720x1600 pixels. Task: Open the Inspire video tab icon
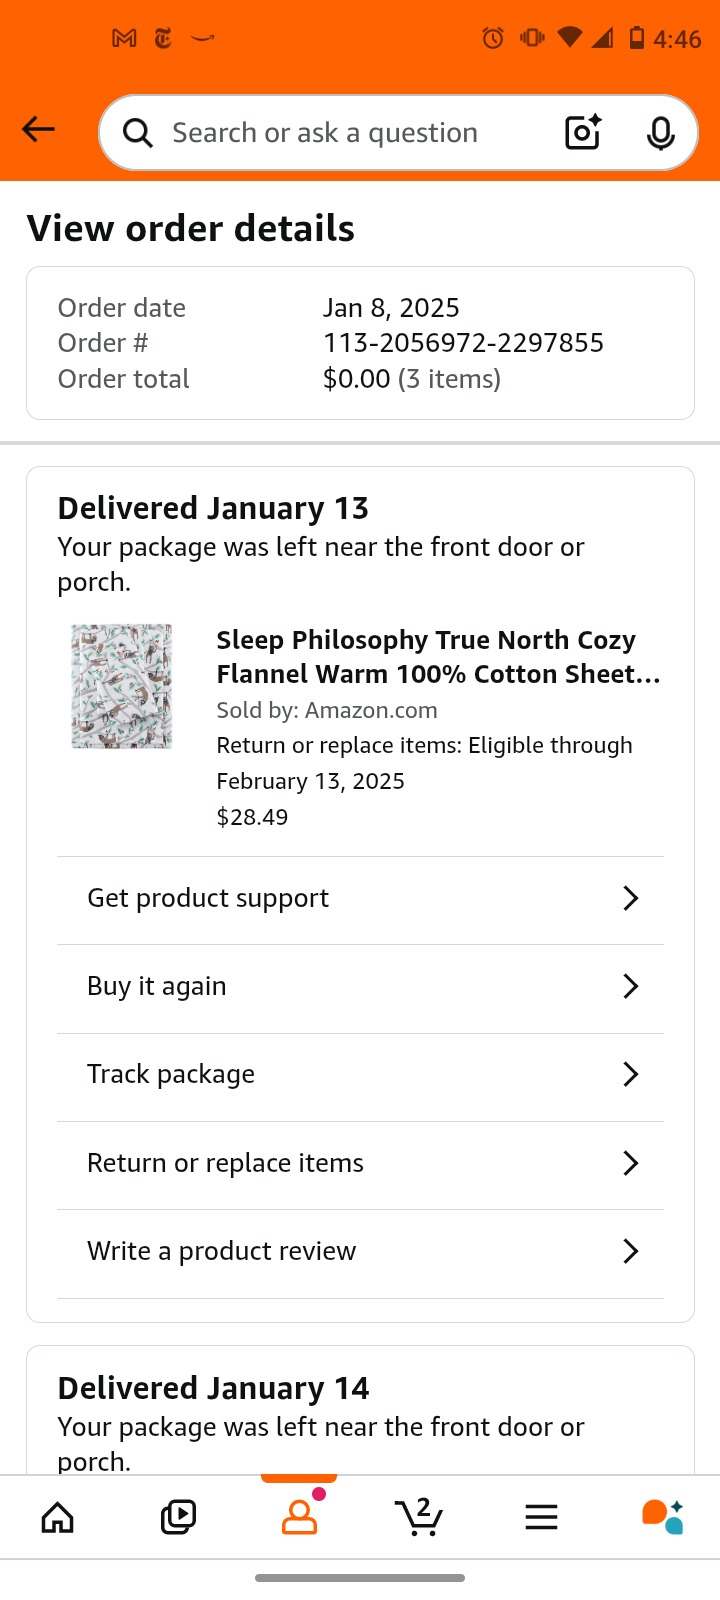point(178,1517)
